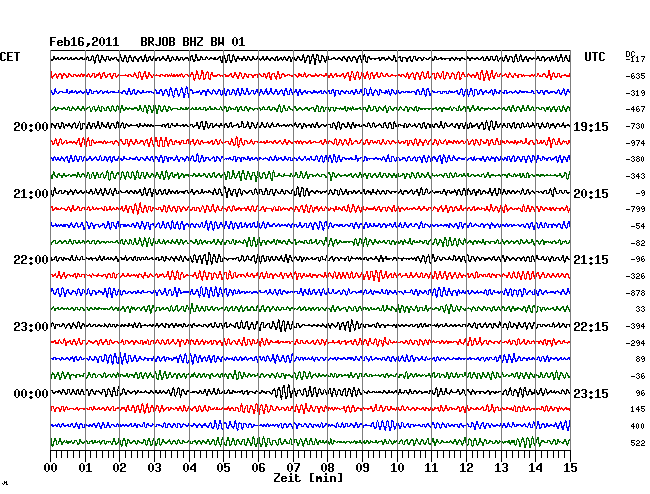Click minute 01 on the x-axis
Screen dimensions: 650x494
[85, 468]
